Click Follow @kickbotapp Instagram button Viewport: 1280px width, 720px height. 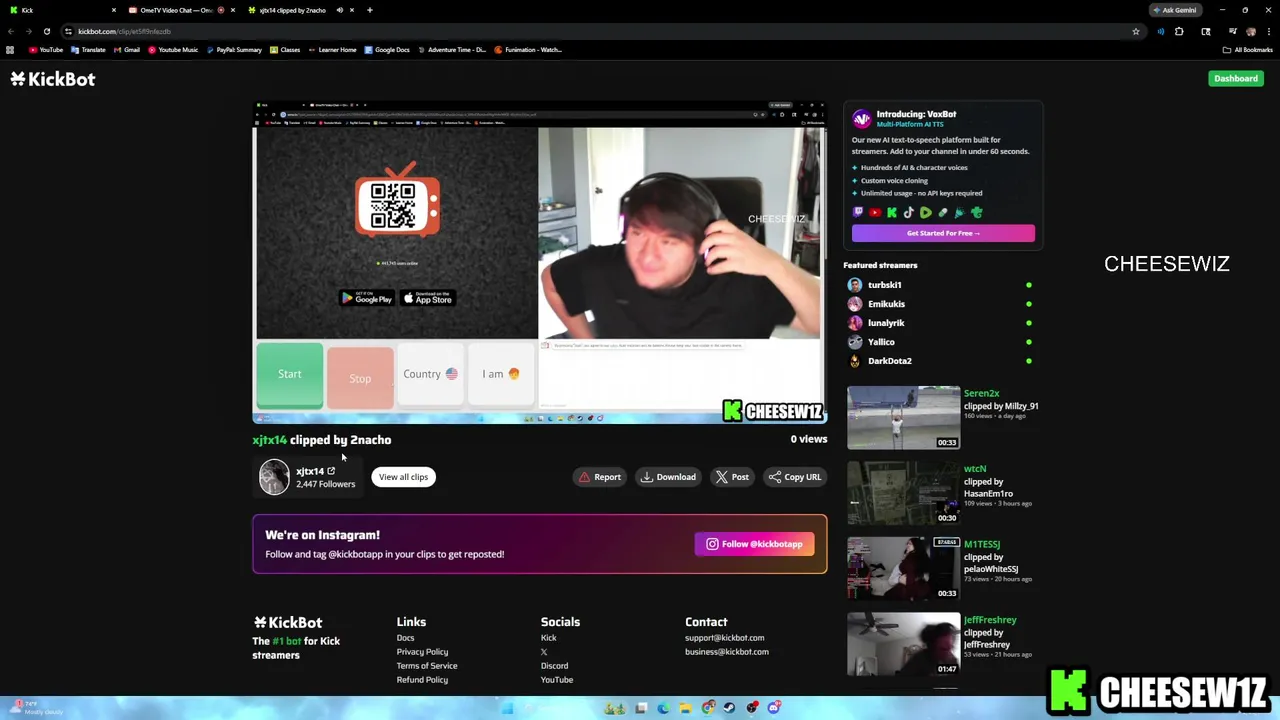[754, 544]
